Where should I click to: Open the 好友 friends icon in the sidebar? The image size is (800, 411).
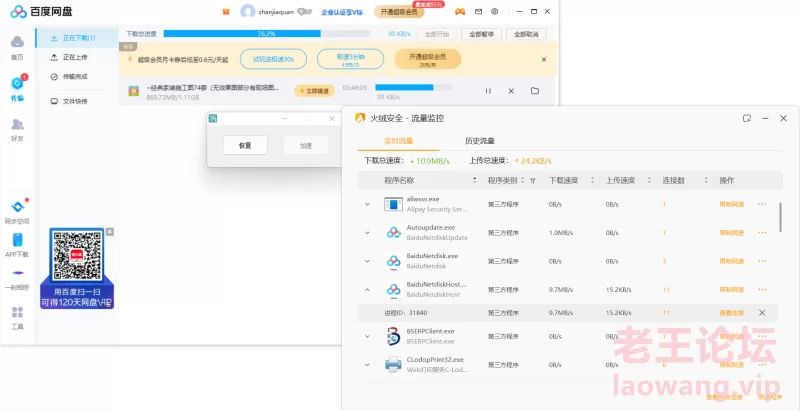[17, 124]
